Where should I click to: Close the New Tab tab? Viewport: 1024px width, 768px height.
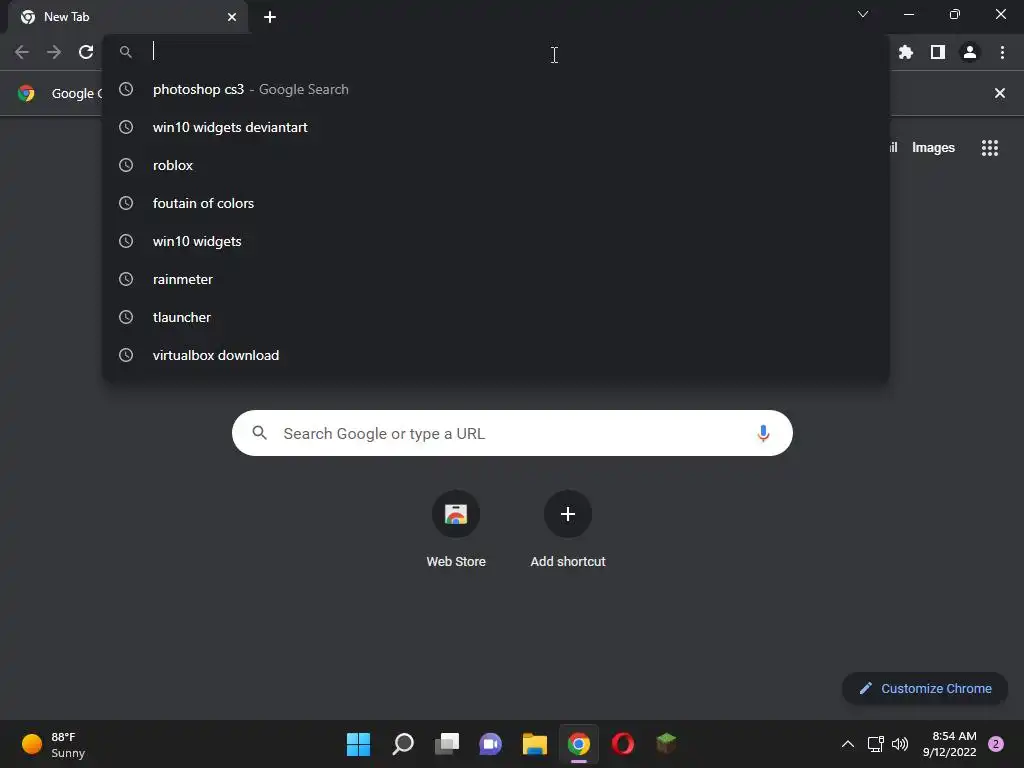click(x=232, y=17)
